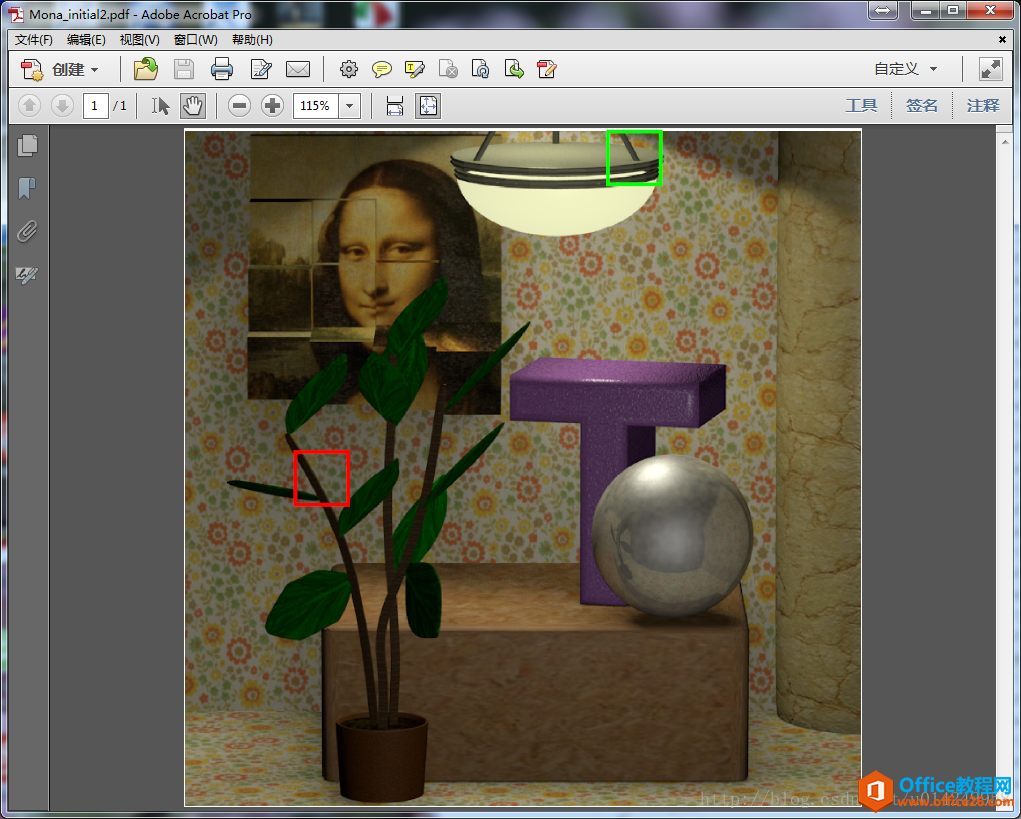Open a file with the folder icon
This screenshot has height=819, width=1021.
tap(146, 69)
